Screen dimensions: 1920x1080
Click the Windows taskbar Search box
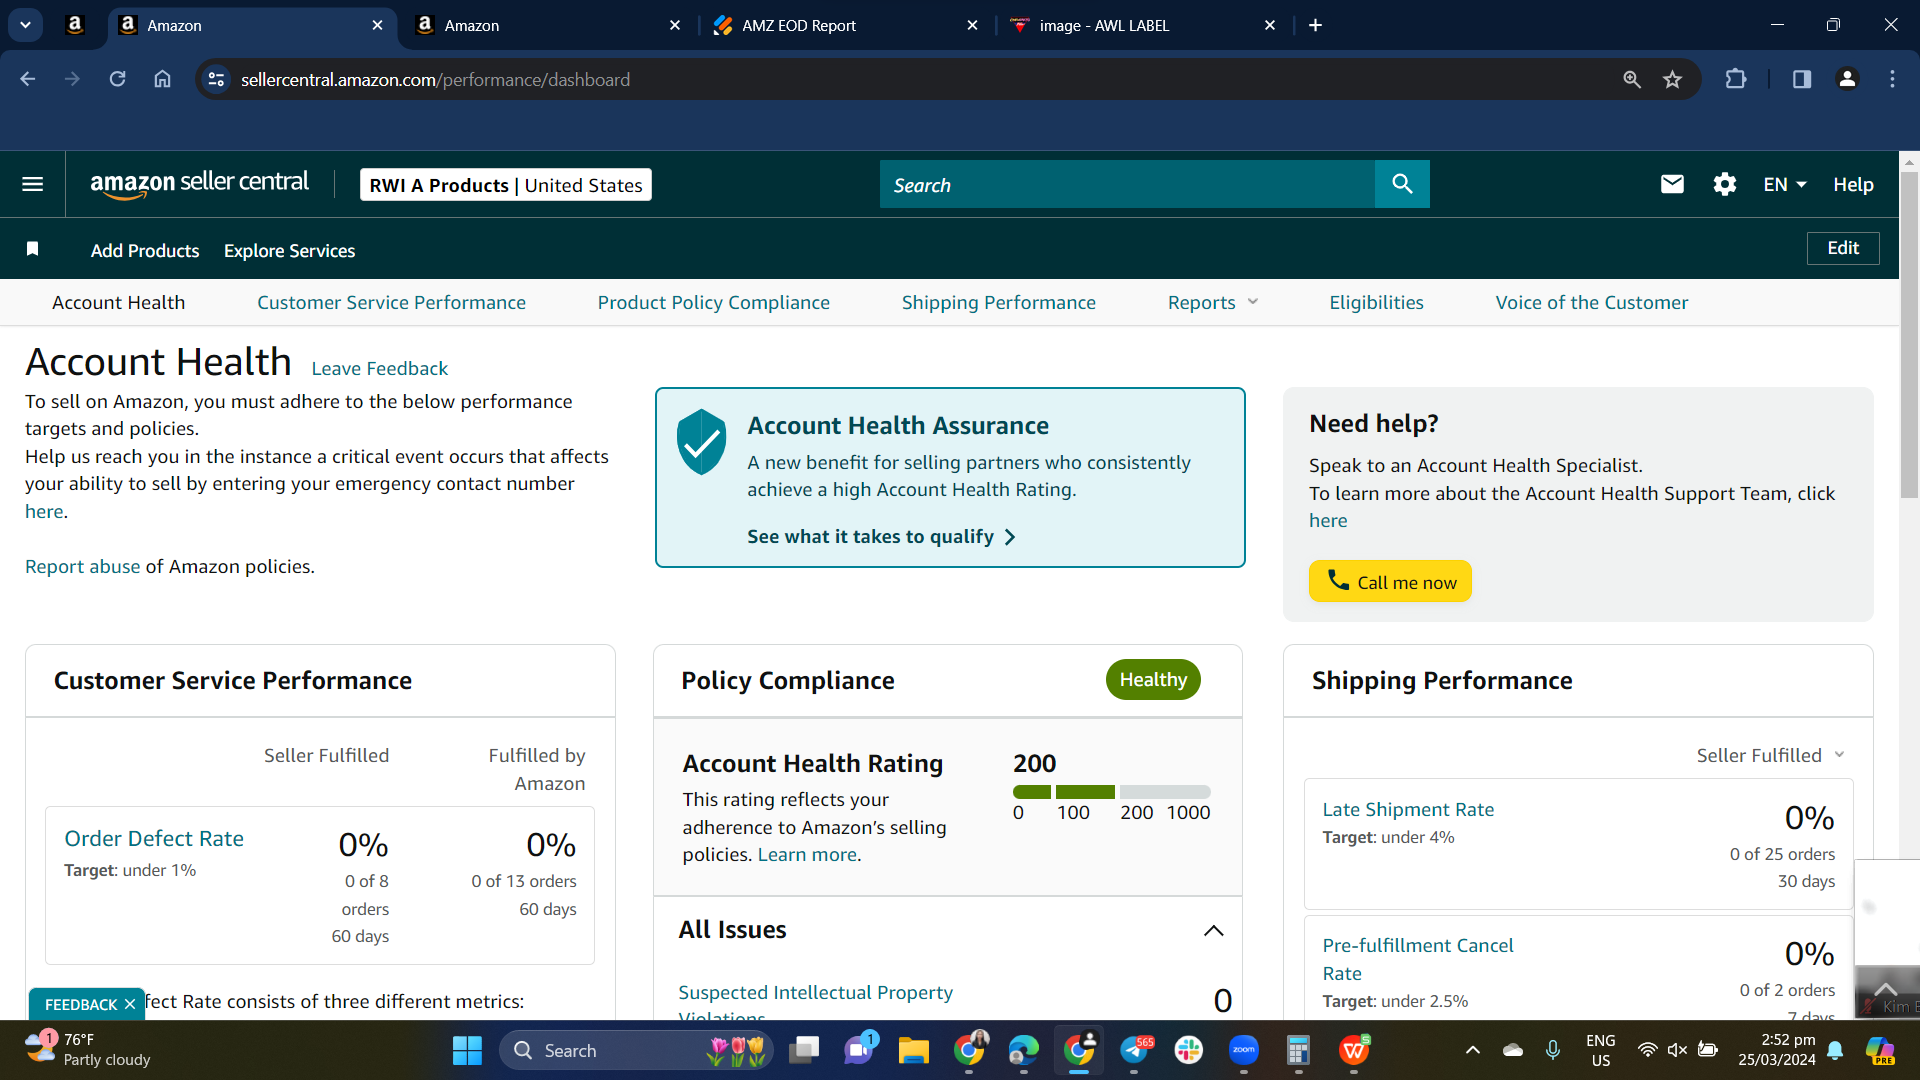pos(638,1050)
